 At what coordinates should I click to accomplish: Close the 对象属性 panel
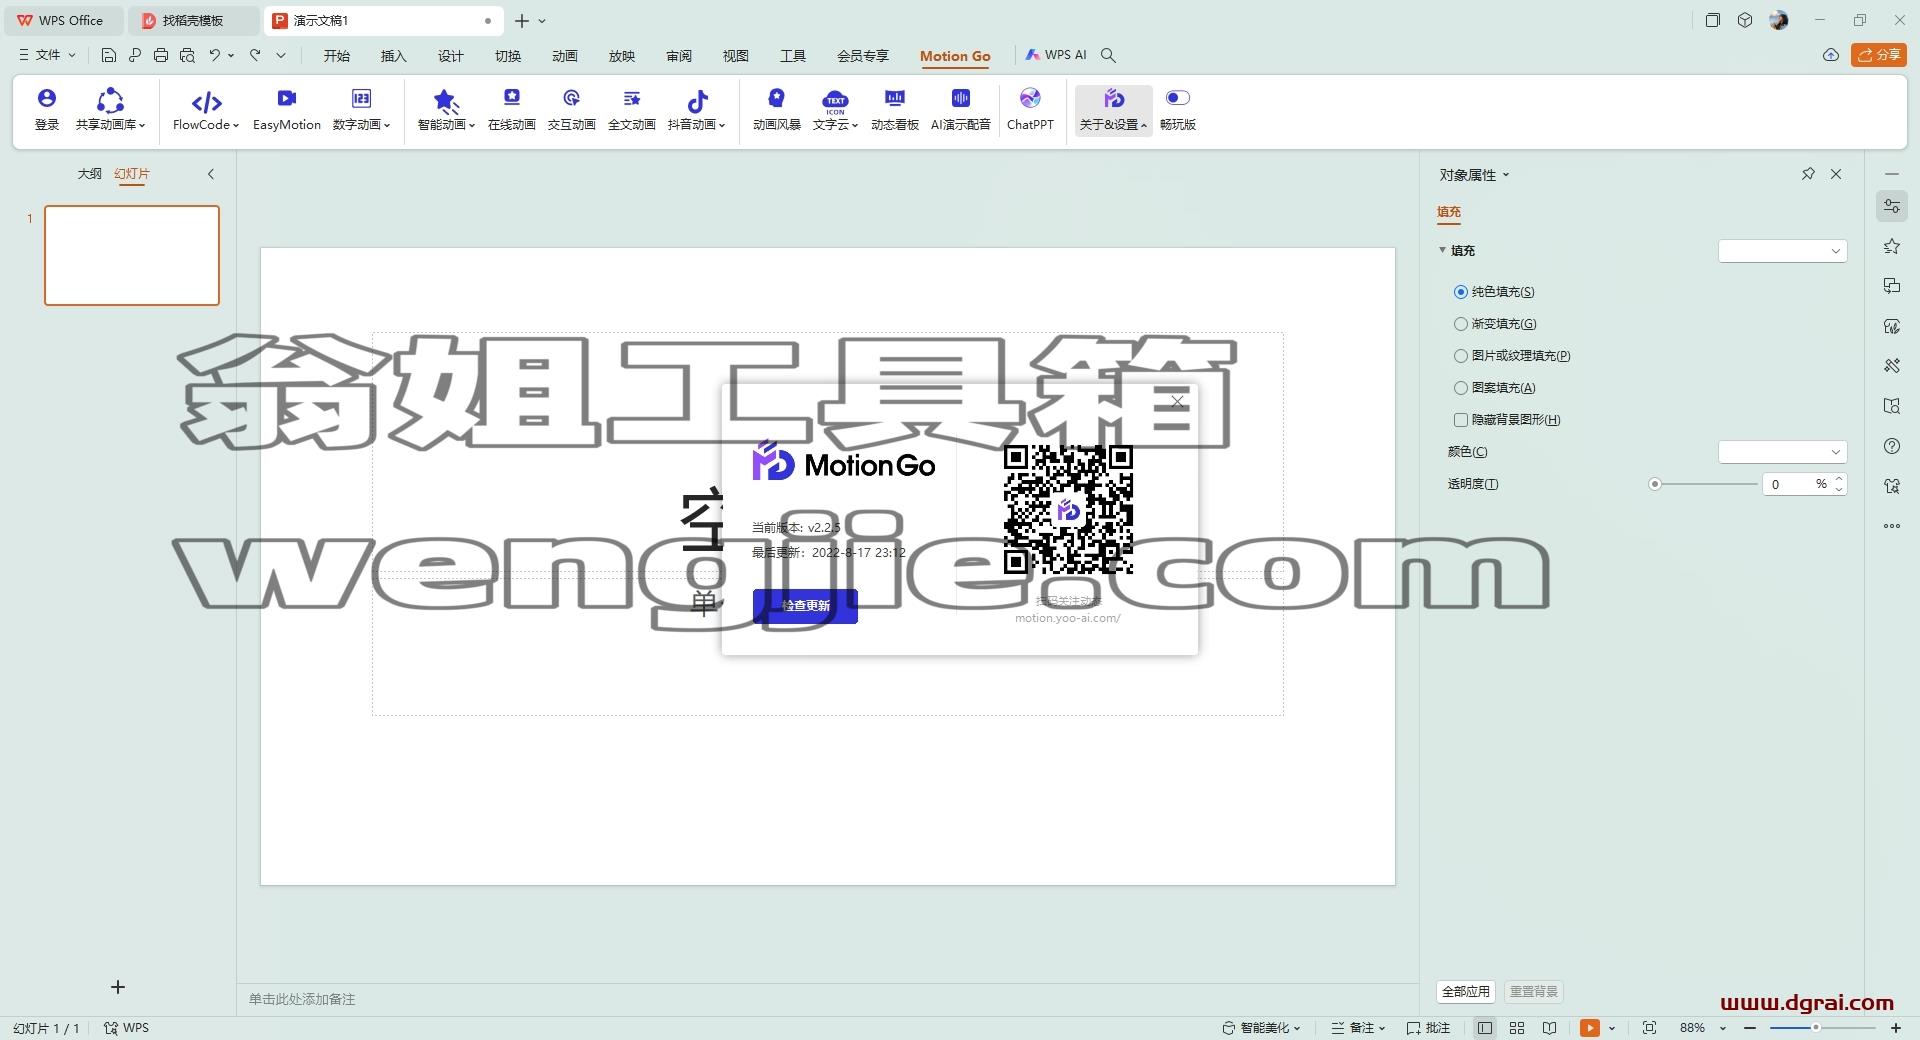1836,174
